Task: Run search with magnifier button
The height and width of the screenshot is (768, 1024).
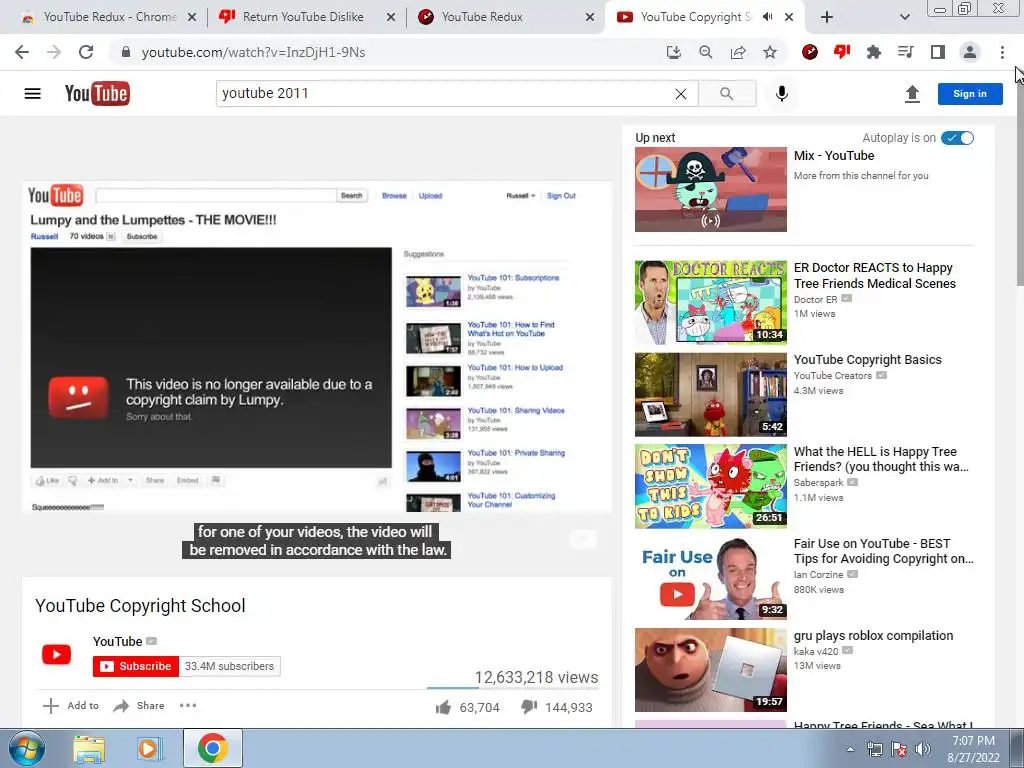Action: [727, 94]
